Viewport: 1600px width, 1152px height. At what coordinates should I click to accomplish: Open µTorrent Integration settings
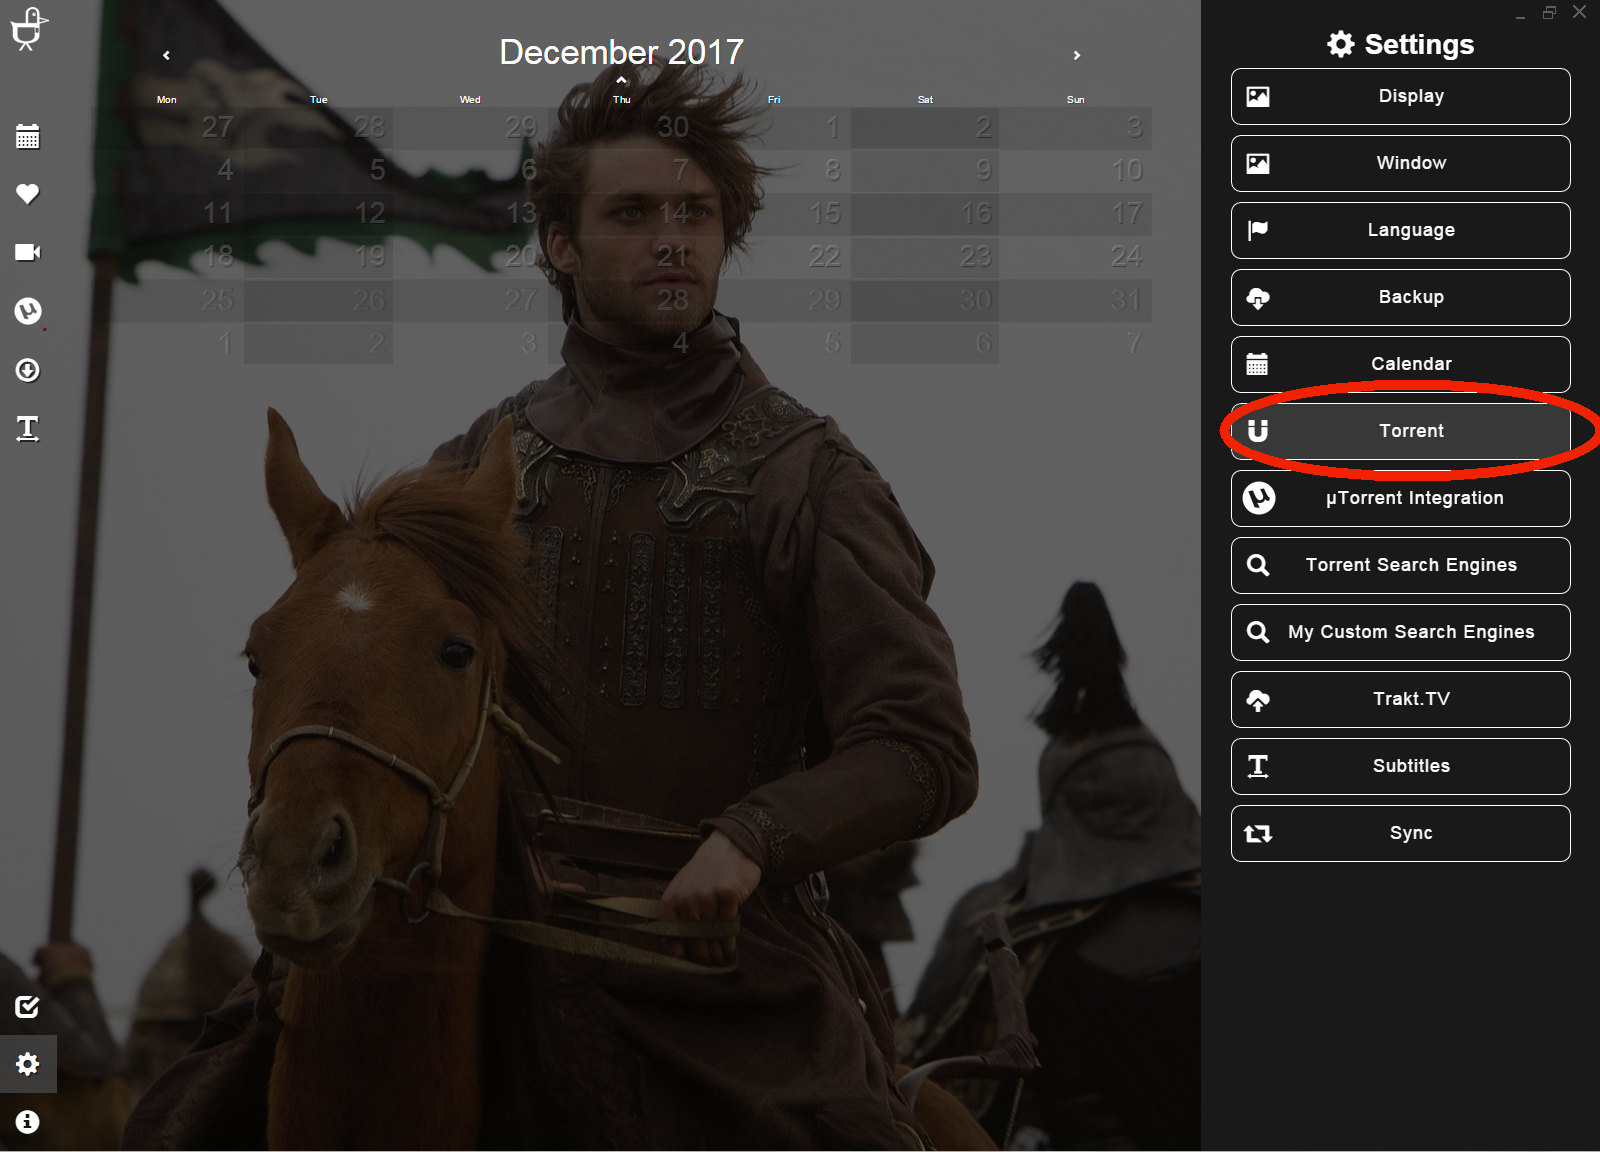click(x=1401, y=499)
